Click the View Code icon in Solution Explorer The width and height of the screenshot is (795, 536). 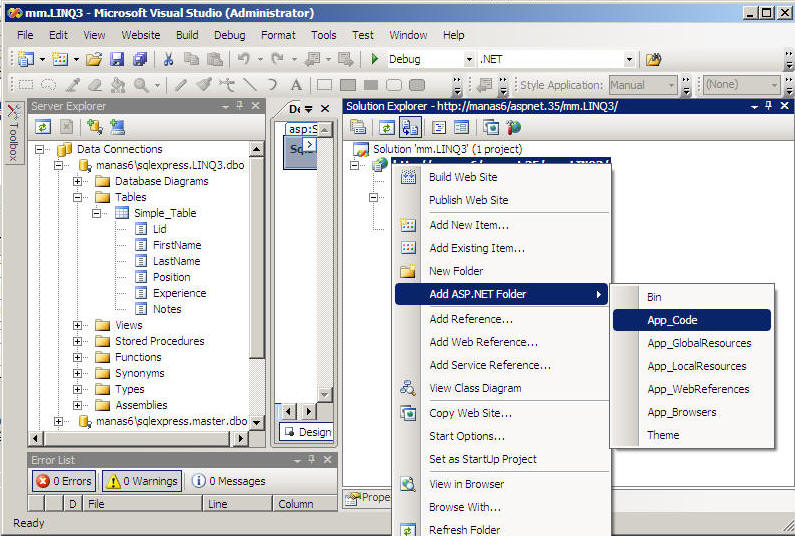tap(439, 127)
